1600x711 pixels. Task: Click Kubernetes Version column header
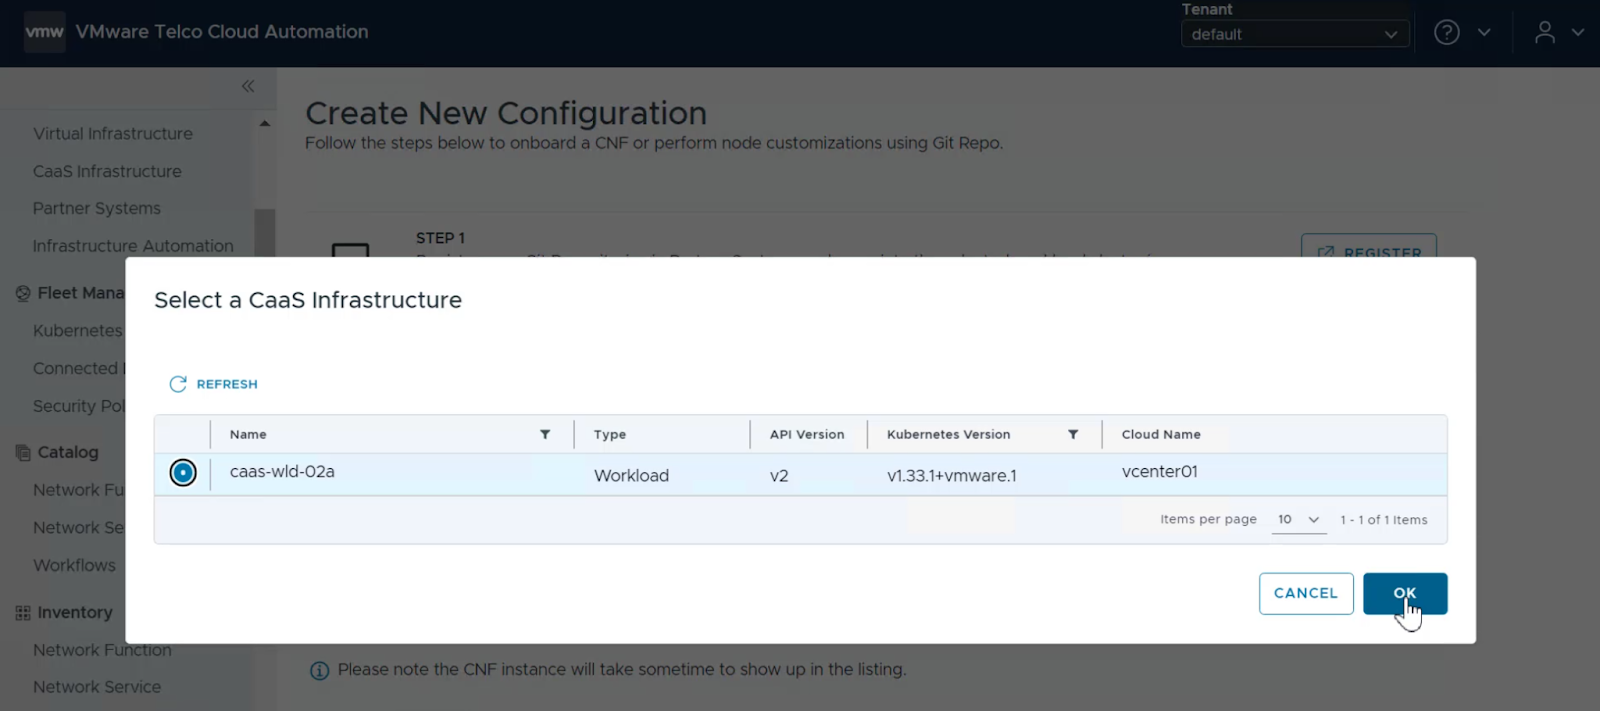coord(948,434)
